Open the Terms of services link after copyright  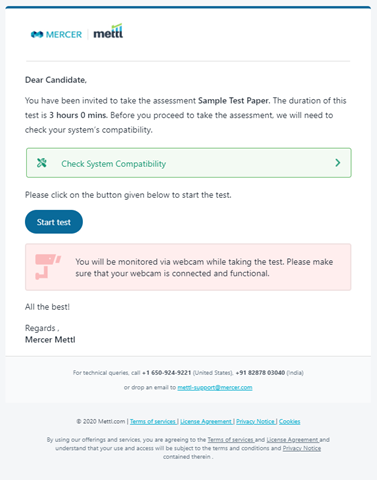(153, 421)
